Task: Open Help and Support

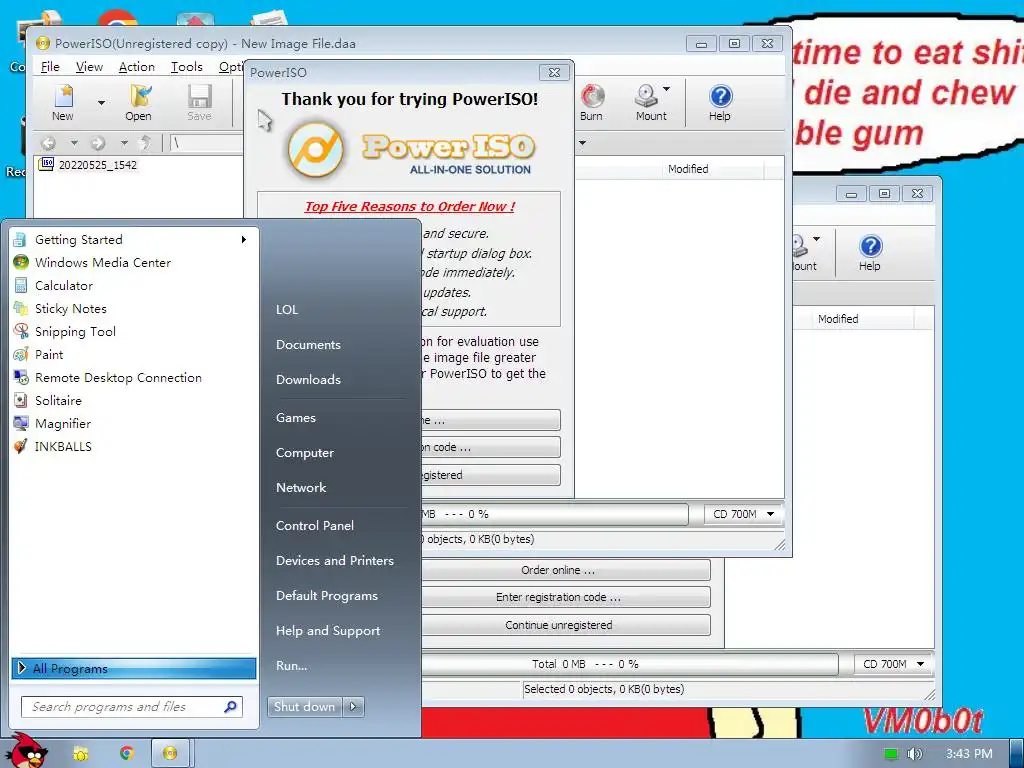Action: (328, 631)
